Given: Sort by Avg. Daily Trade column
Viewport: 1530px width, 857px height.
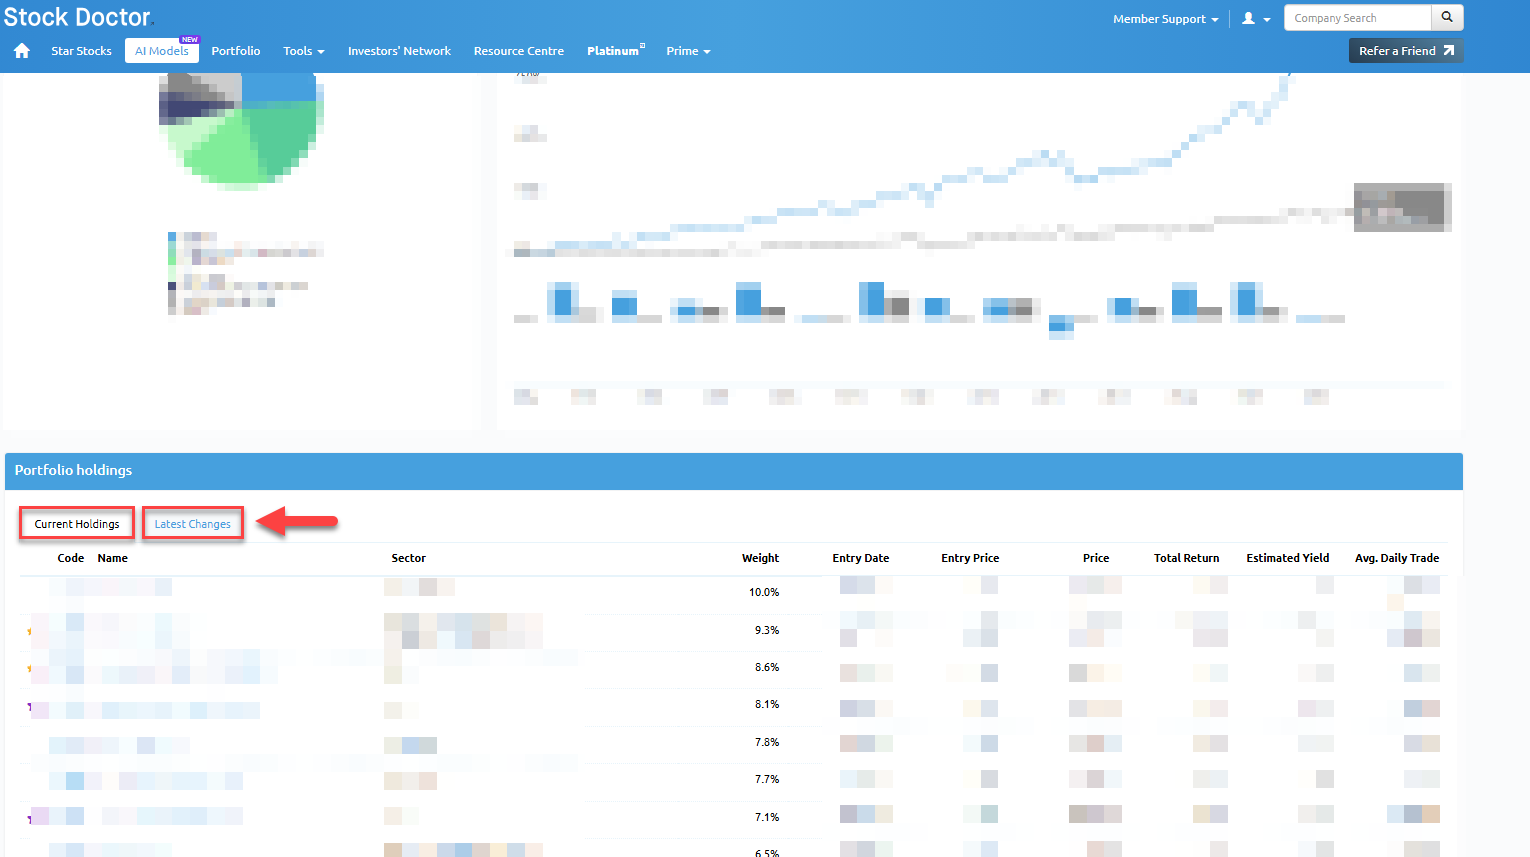Looking at the screenshot, I should (1397, 558).
